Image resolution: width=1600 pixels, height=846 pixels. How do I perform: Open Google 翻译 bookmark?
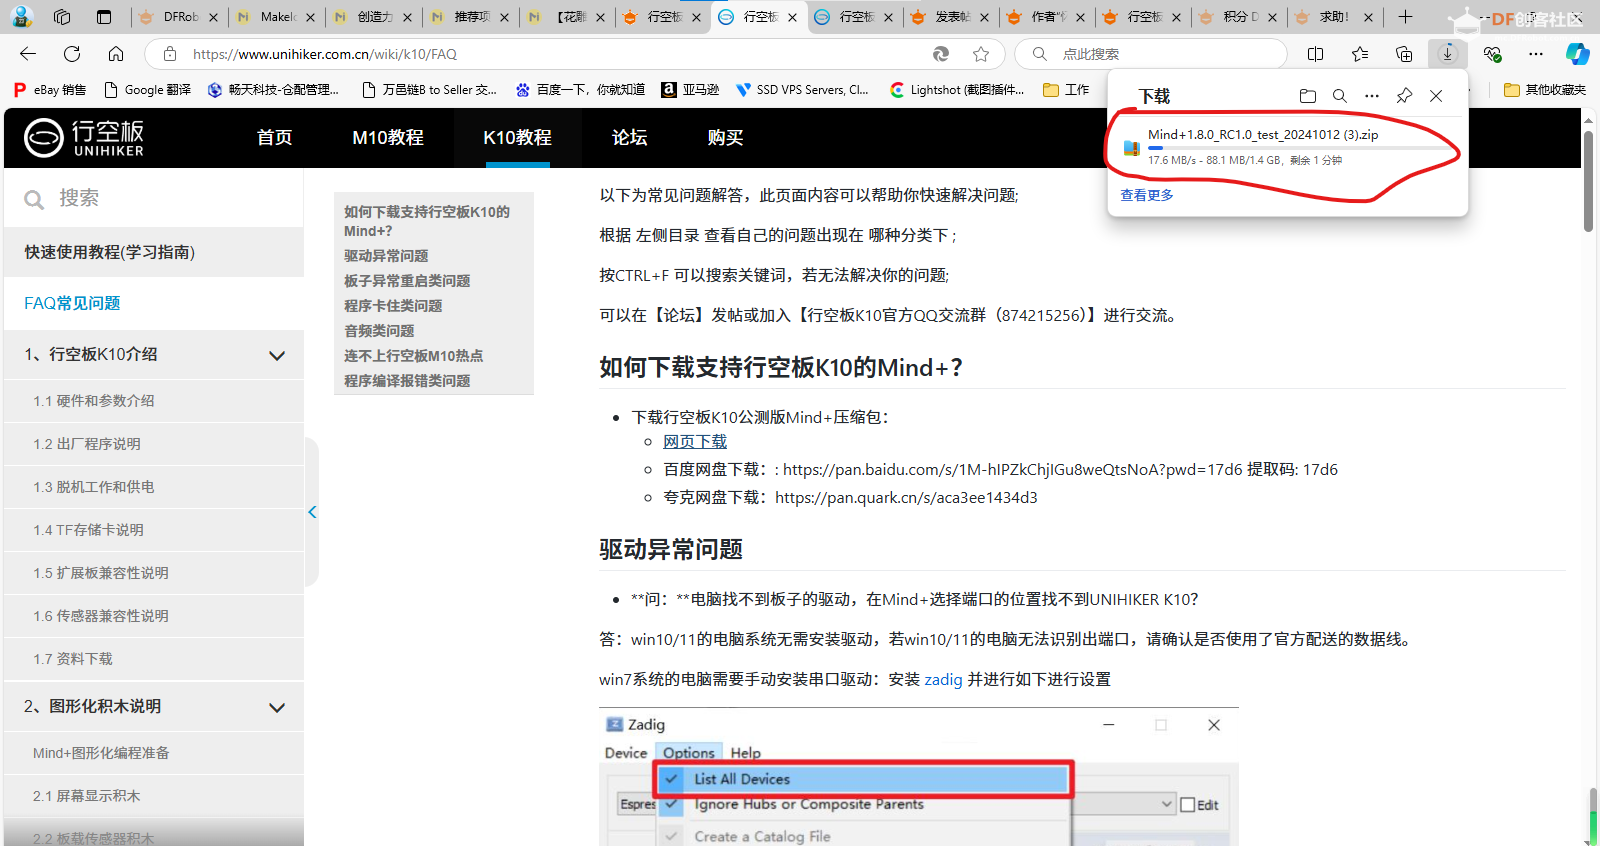pyautogui.click(x=148, y=90)
